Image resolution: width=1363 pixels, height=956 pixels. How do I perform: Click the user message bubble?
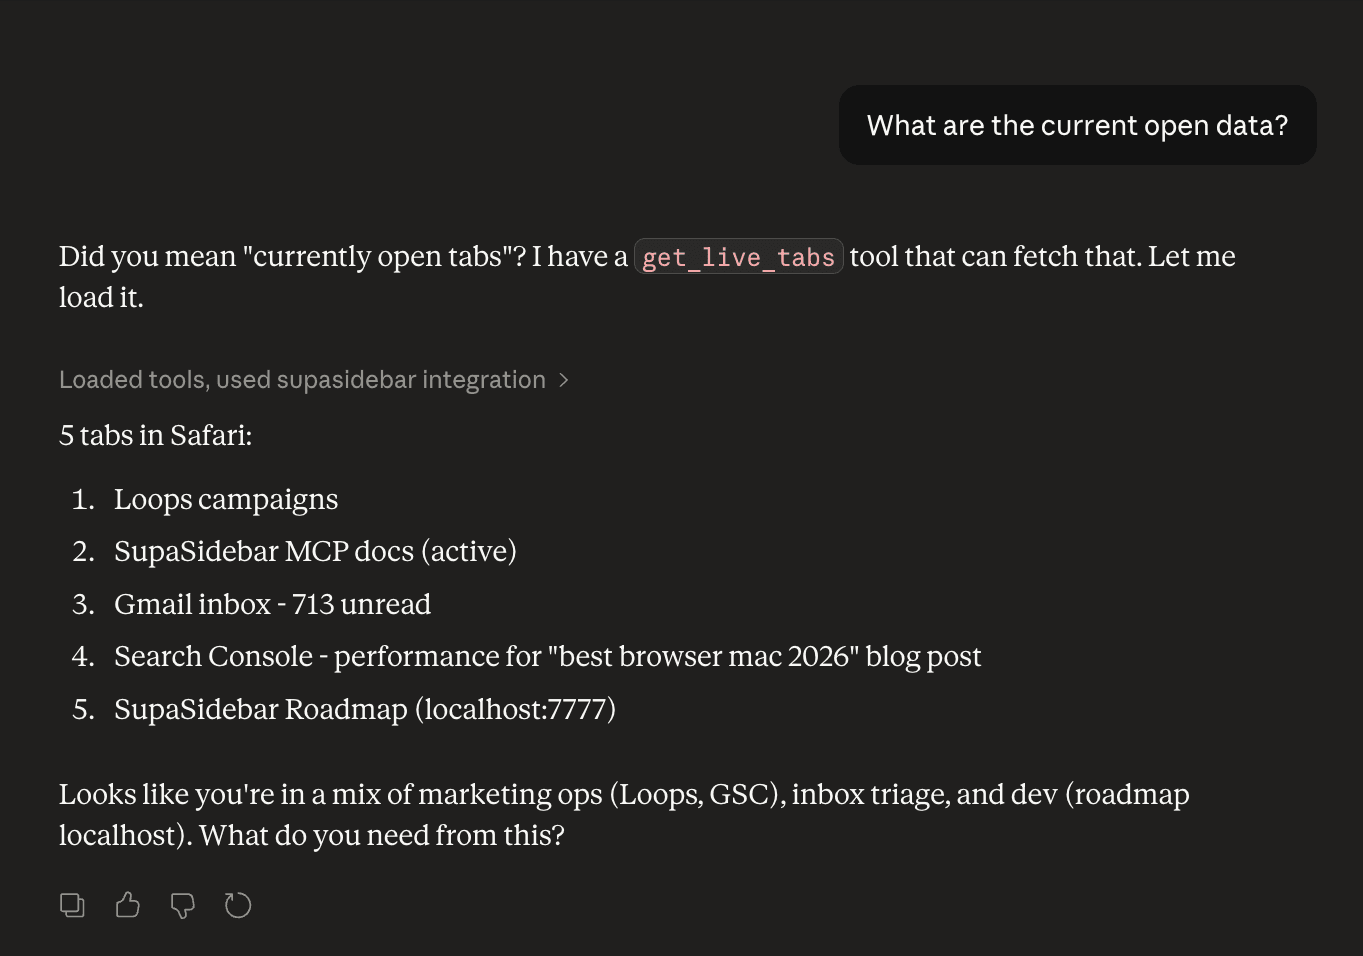(x=1077, y=125)
